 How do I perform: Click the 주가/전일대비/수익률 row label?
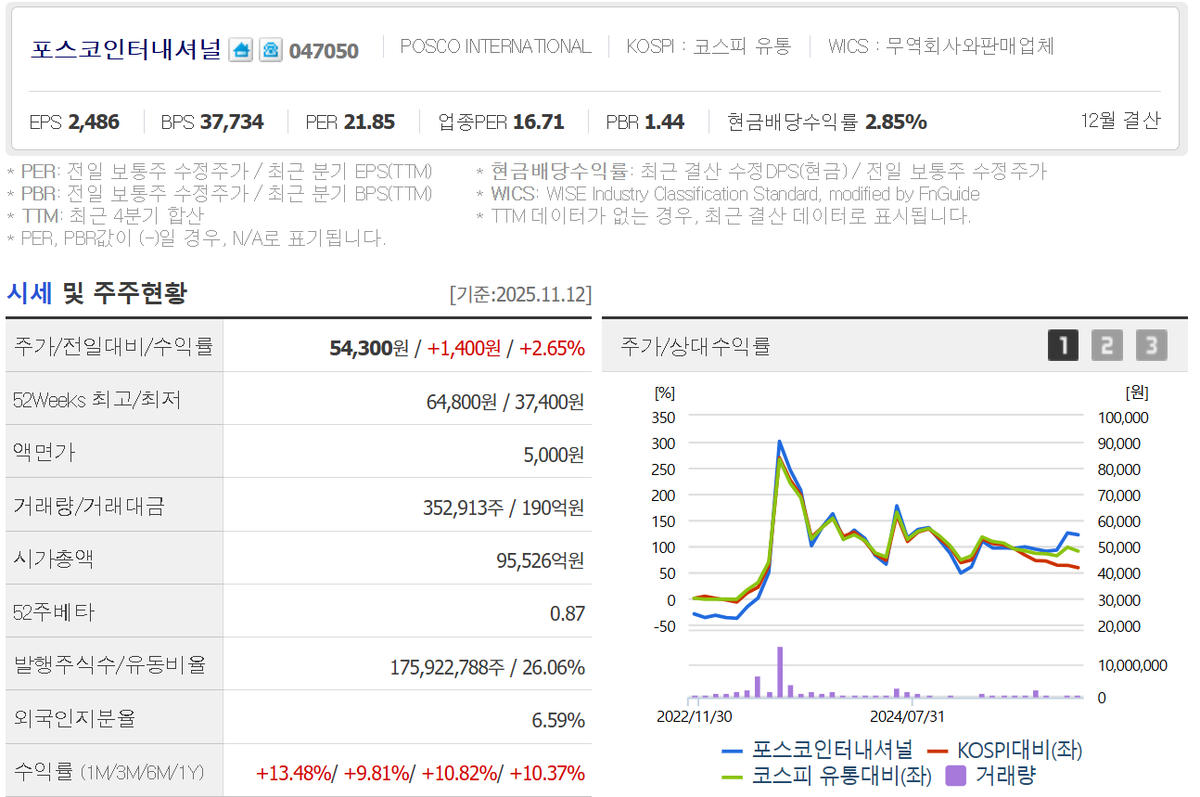click(x=113, y=346)
